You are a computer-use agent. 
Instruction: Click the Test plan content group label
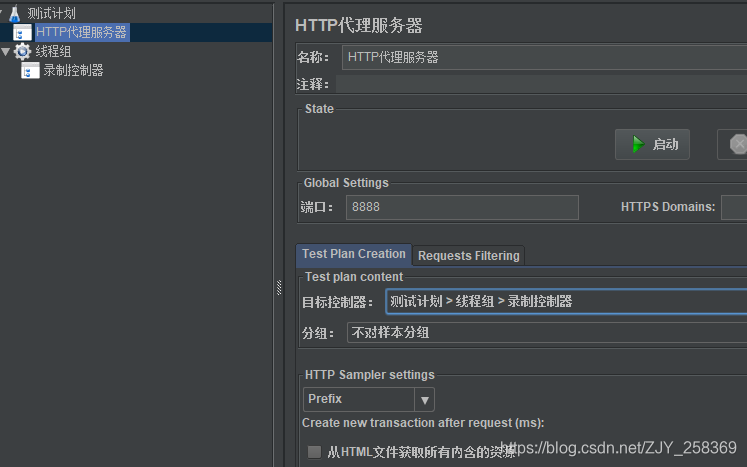[354, 277]
